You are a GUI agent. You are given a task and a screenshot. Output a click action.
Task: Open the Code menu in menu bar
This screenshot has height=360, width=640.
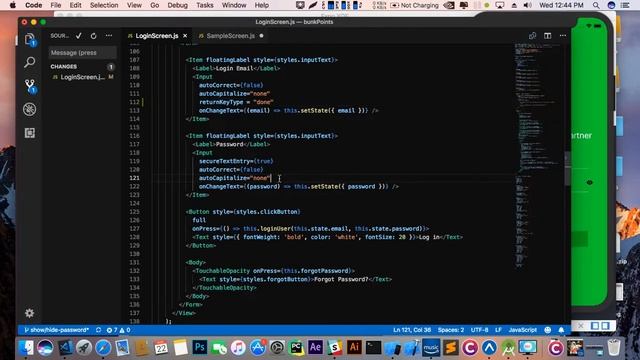[33, 5]
